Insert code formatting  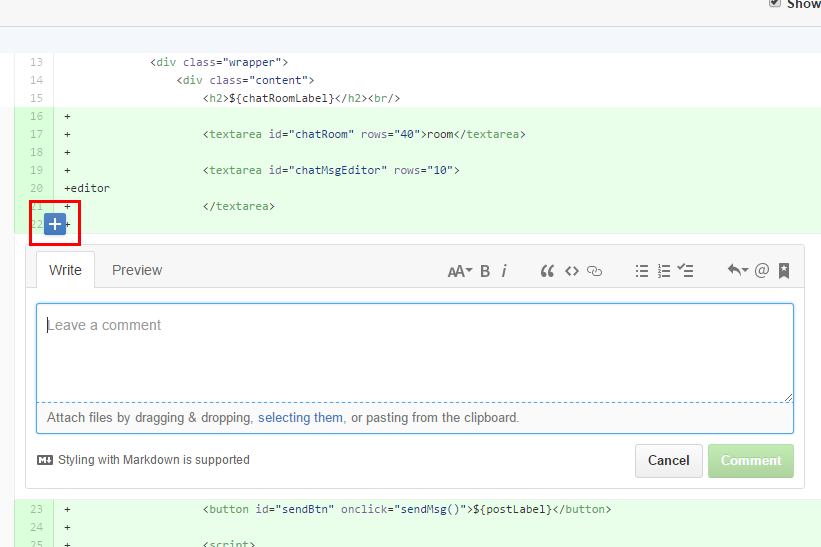point(571,271)
